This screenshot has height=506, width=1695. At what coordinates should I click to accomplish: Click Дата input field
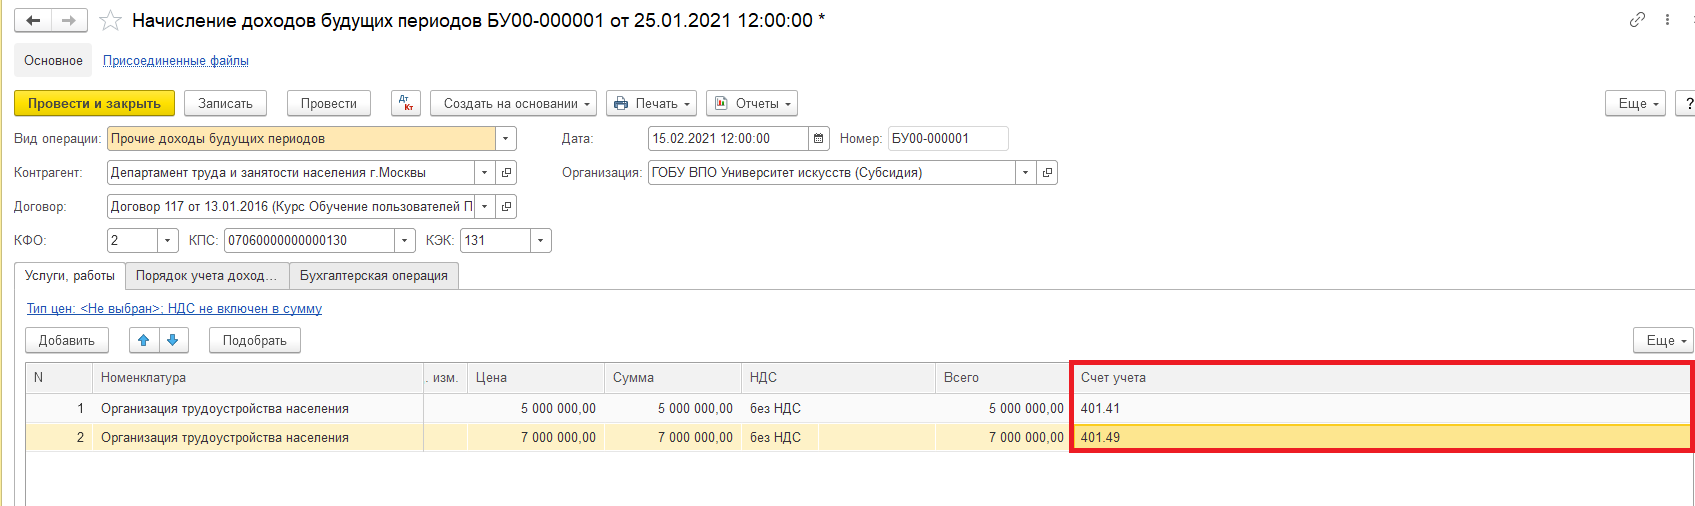tap(728, 138)
